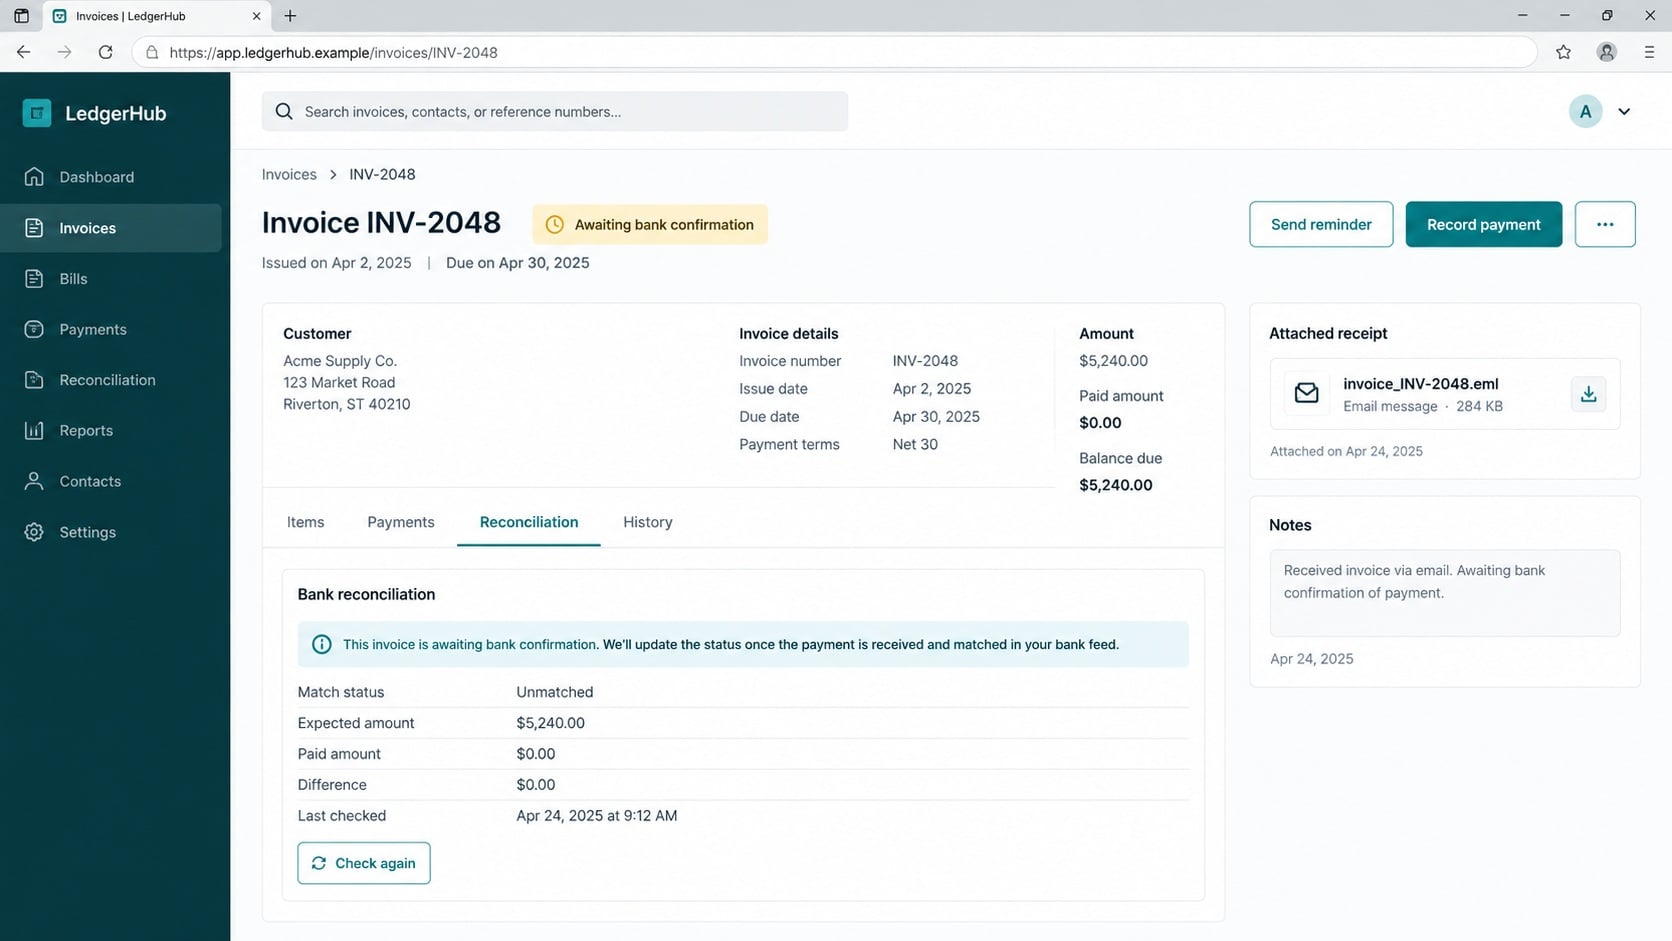The image size is (1672, 941).
Task: Click Record payment button
Action: click(x=1483, y=224)
